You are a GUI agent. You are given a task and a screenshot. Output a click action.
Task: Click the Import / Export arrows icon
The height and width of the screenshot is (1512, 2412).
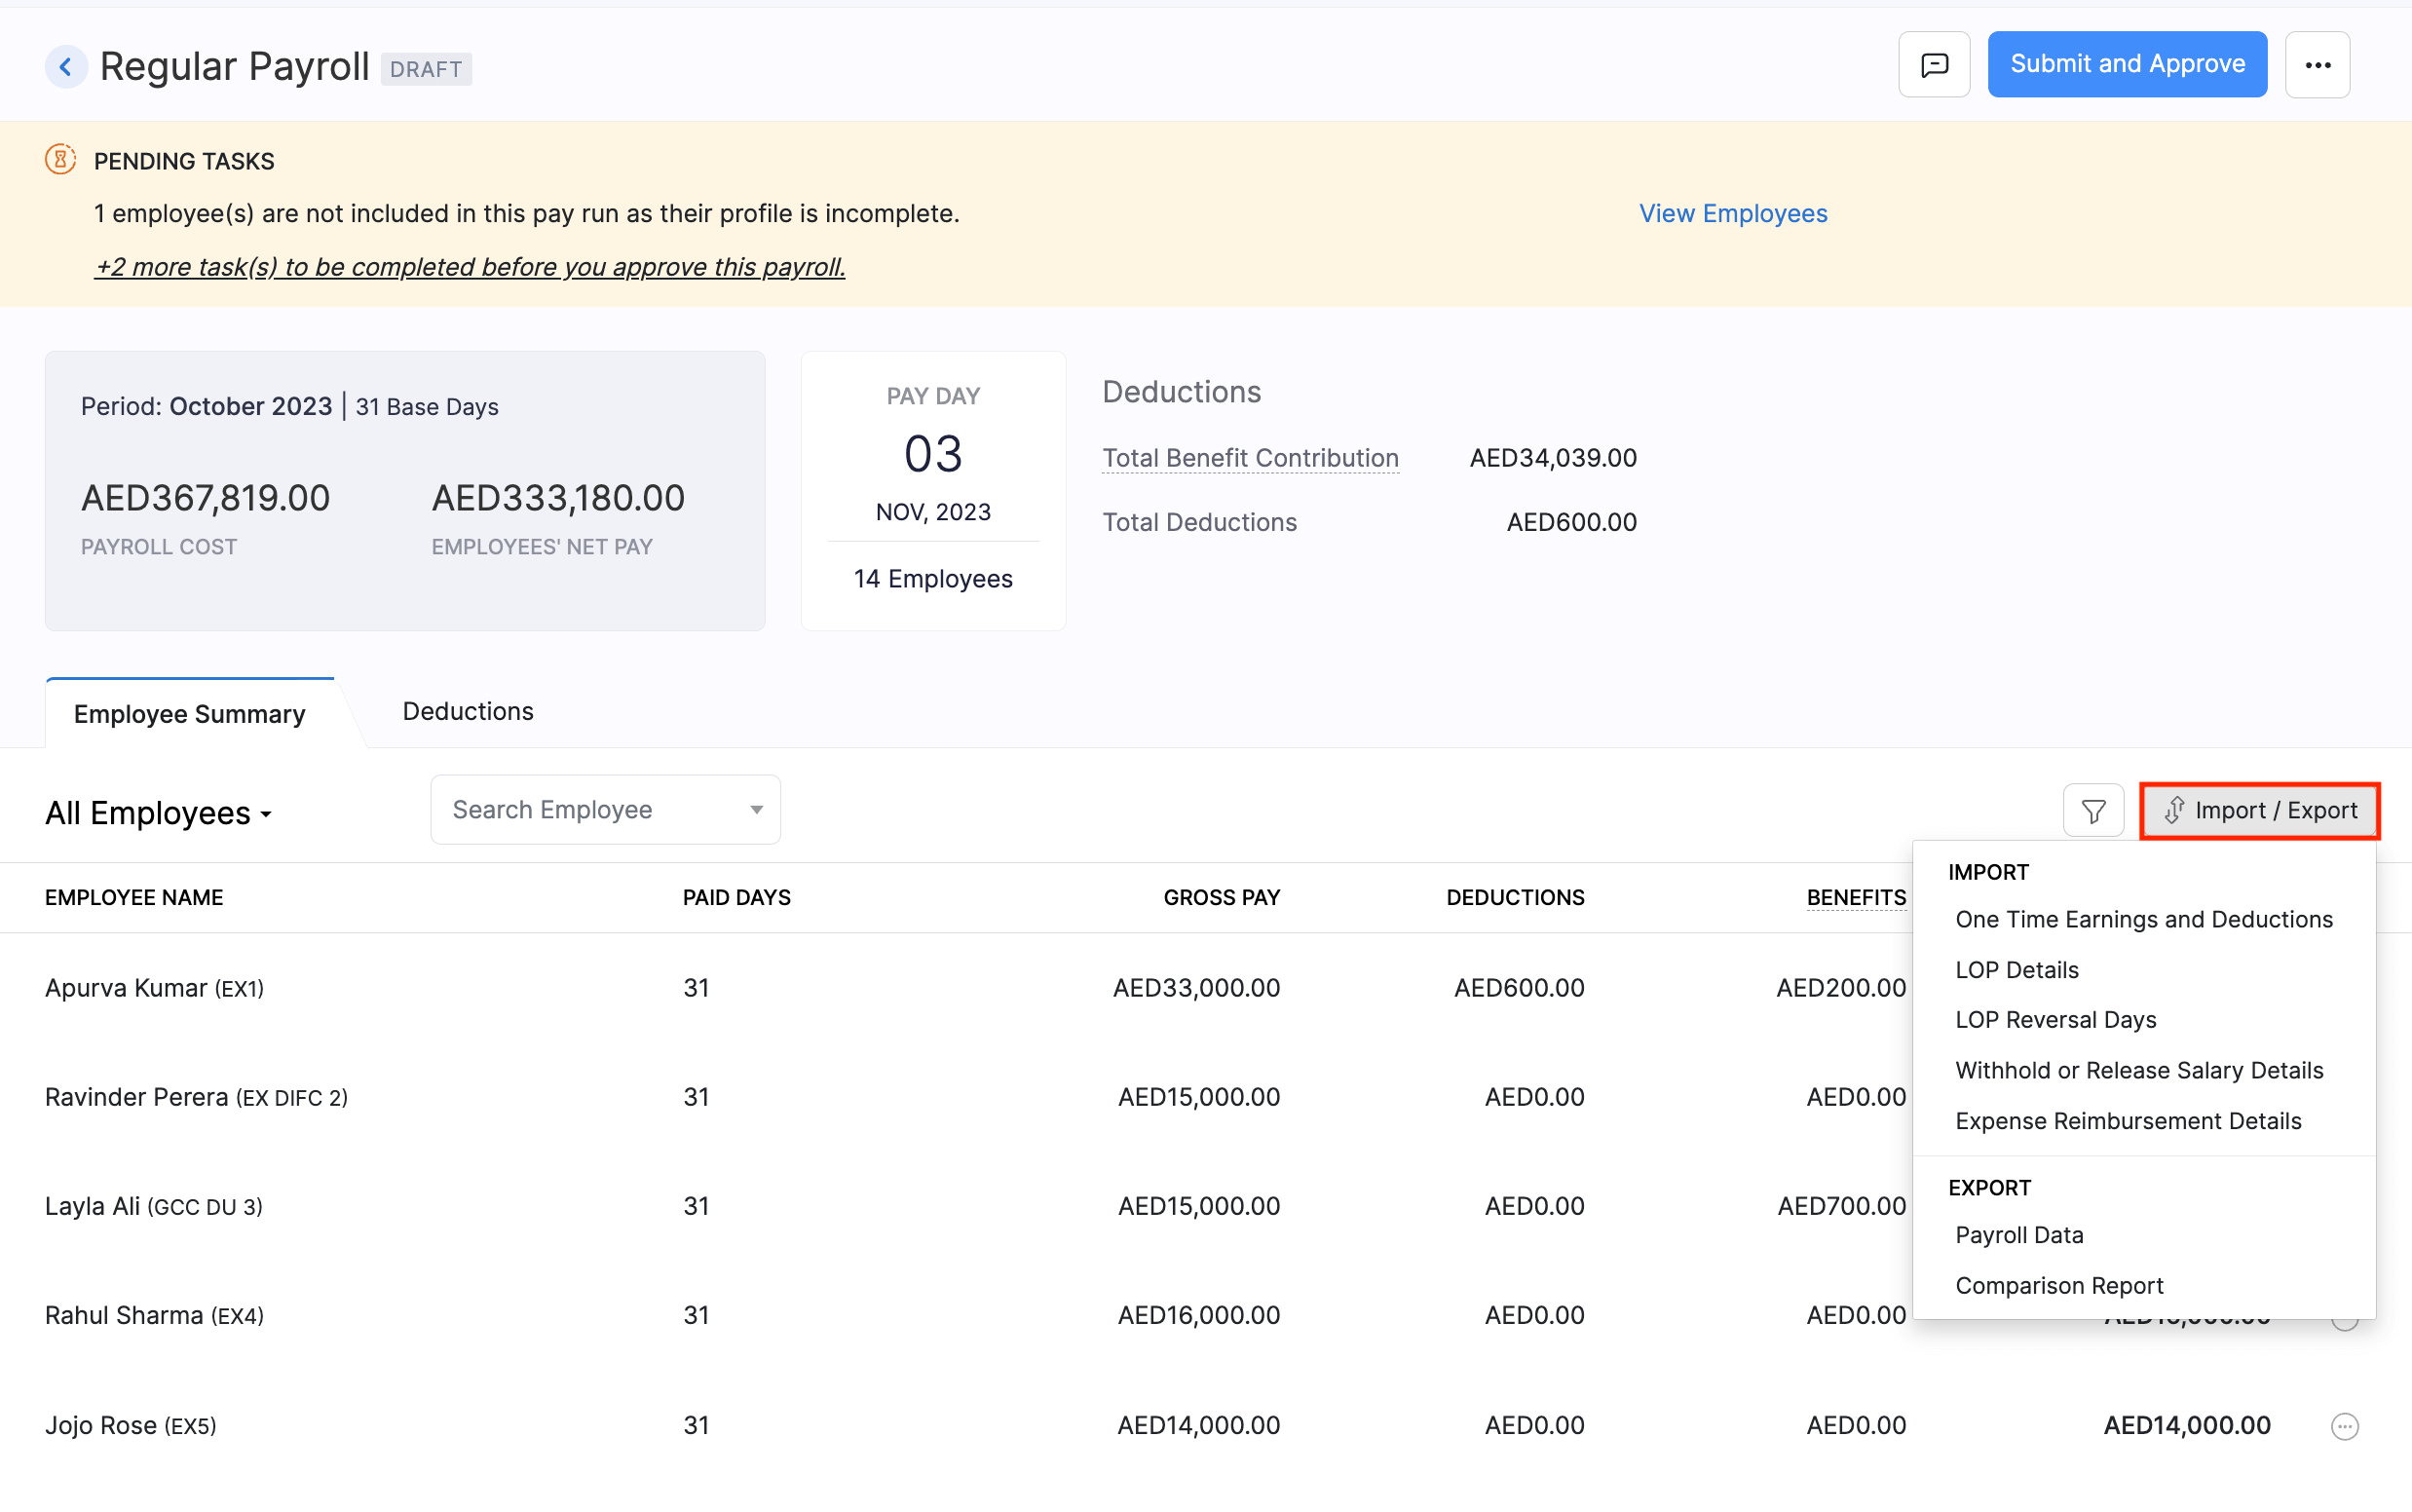click(x=2176, y=810)
